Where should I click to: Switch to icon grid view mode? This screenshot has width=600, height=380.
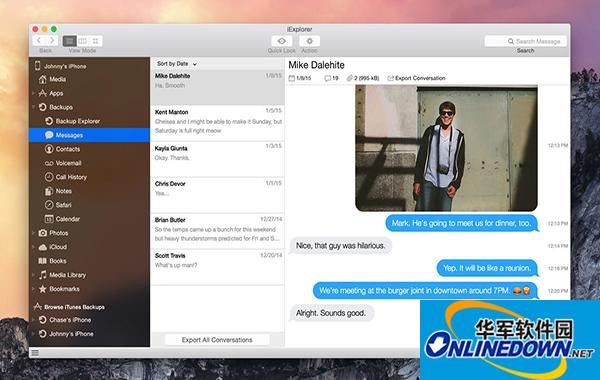click(95, 41)
